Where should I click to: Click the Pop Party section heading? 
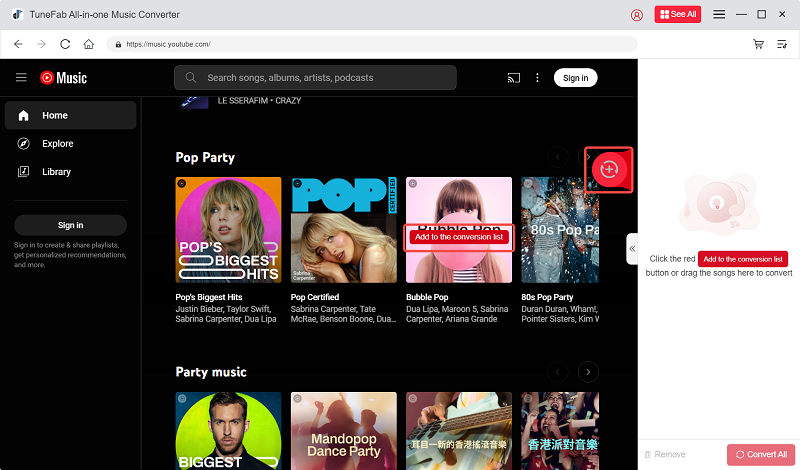click(x=205, y=157)
